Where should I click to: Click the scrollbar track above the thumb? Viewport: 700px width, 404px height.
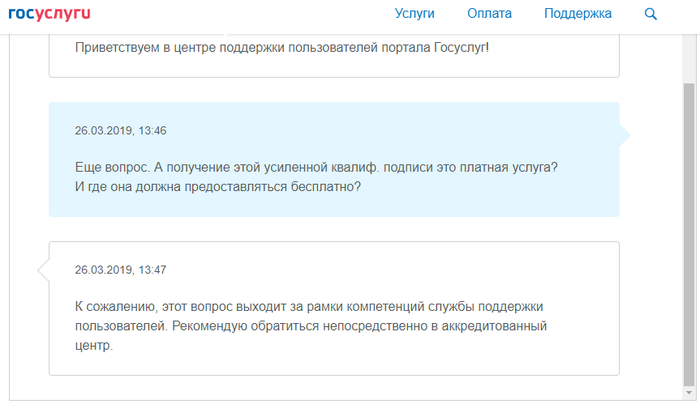pos(689,55)
